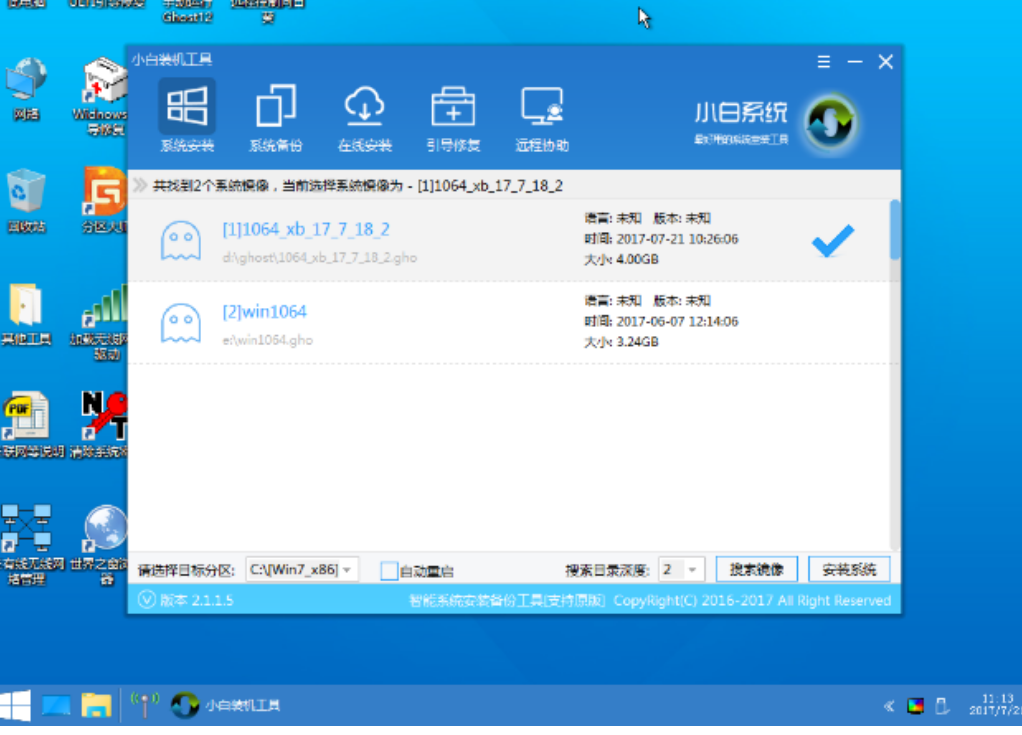
Task: Click the blue checkmark on first image
Action: coord(832,240)
